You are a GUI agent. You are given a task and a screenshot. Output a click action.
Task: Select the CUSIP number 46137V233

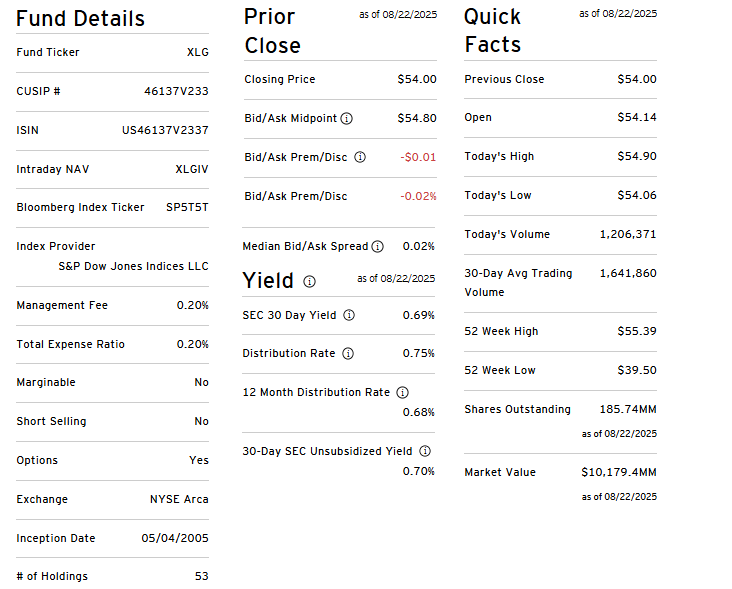coord(176,91)
